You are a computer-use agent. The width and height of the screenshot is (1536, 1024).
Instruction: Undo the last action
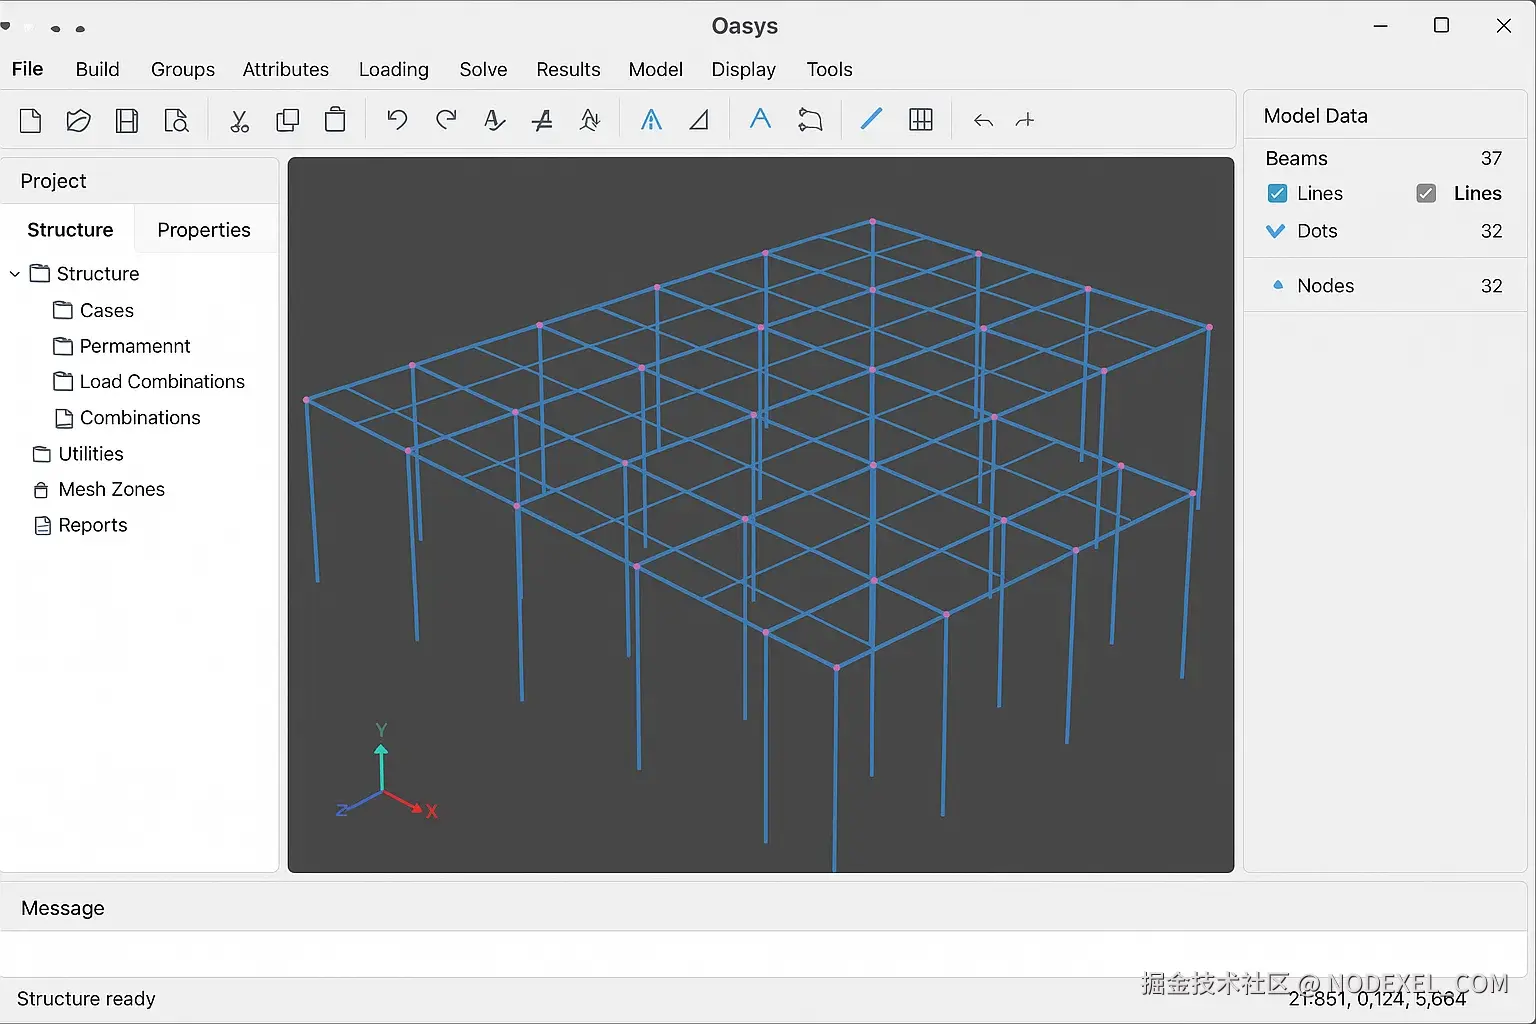(397, 120)
